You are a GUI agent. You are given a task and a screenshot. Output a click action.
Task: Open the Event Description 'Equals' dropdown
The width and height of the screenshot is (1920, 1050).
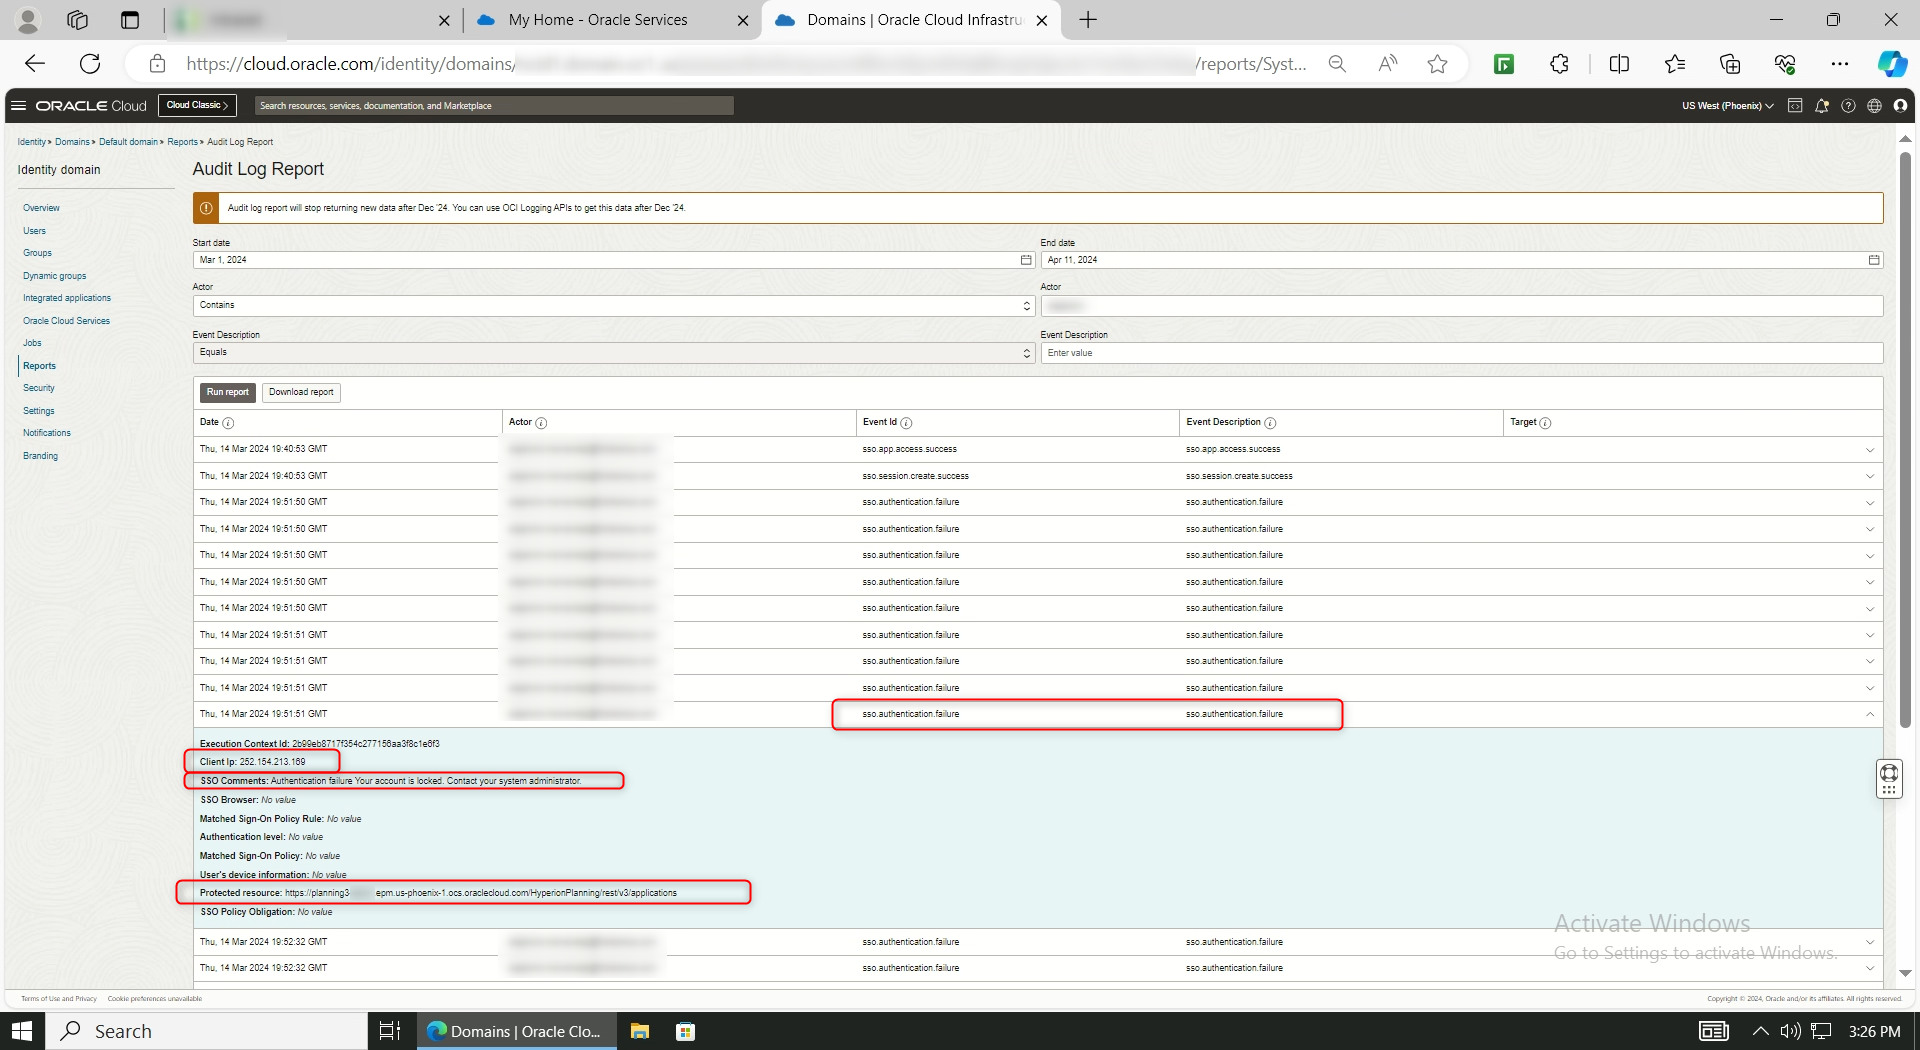pyautogui.click(x=1026, y=352)
